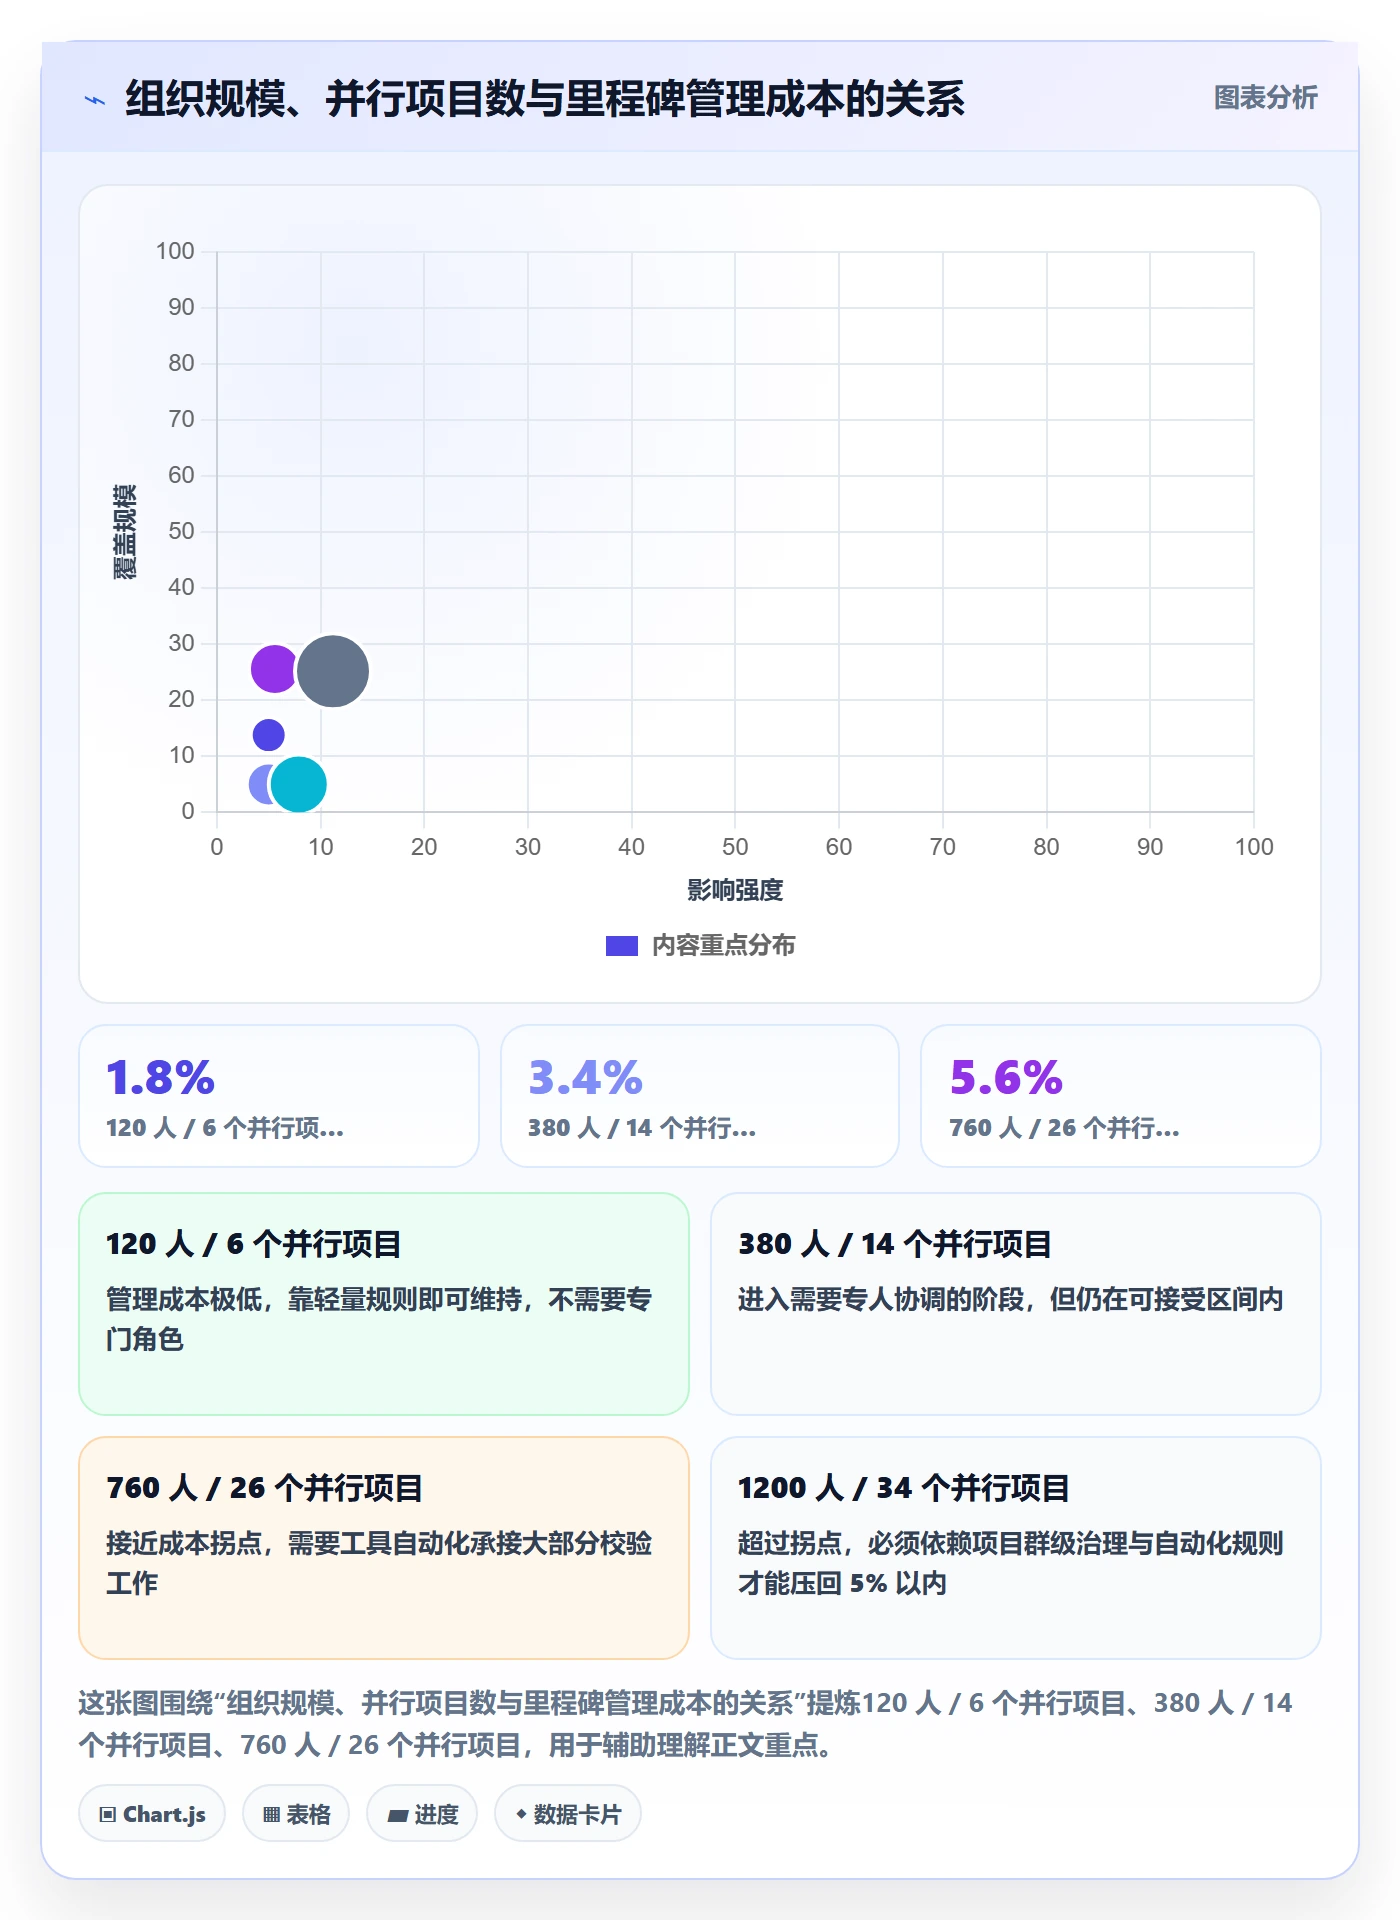Viewport: 1400px width, 1920px height.
Task: Click the x-axis tick label 50
Action: point(735,847)
